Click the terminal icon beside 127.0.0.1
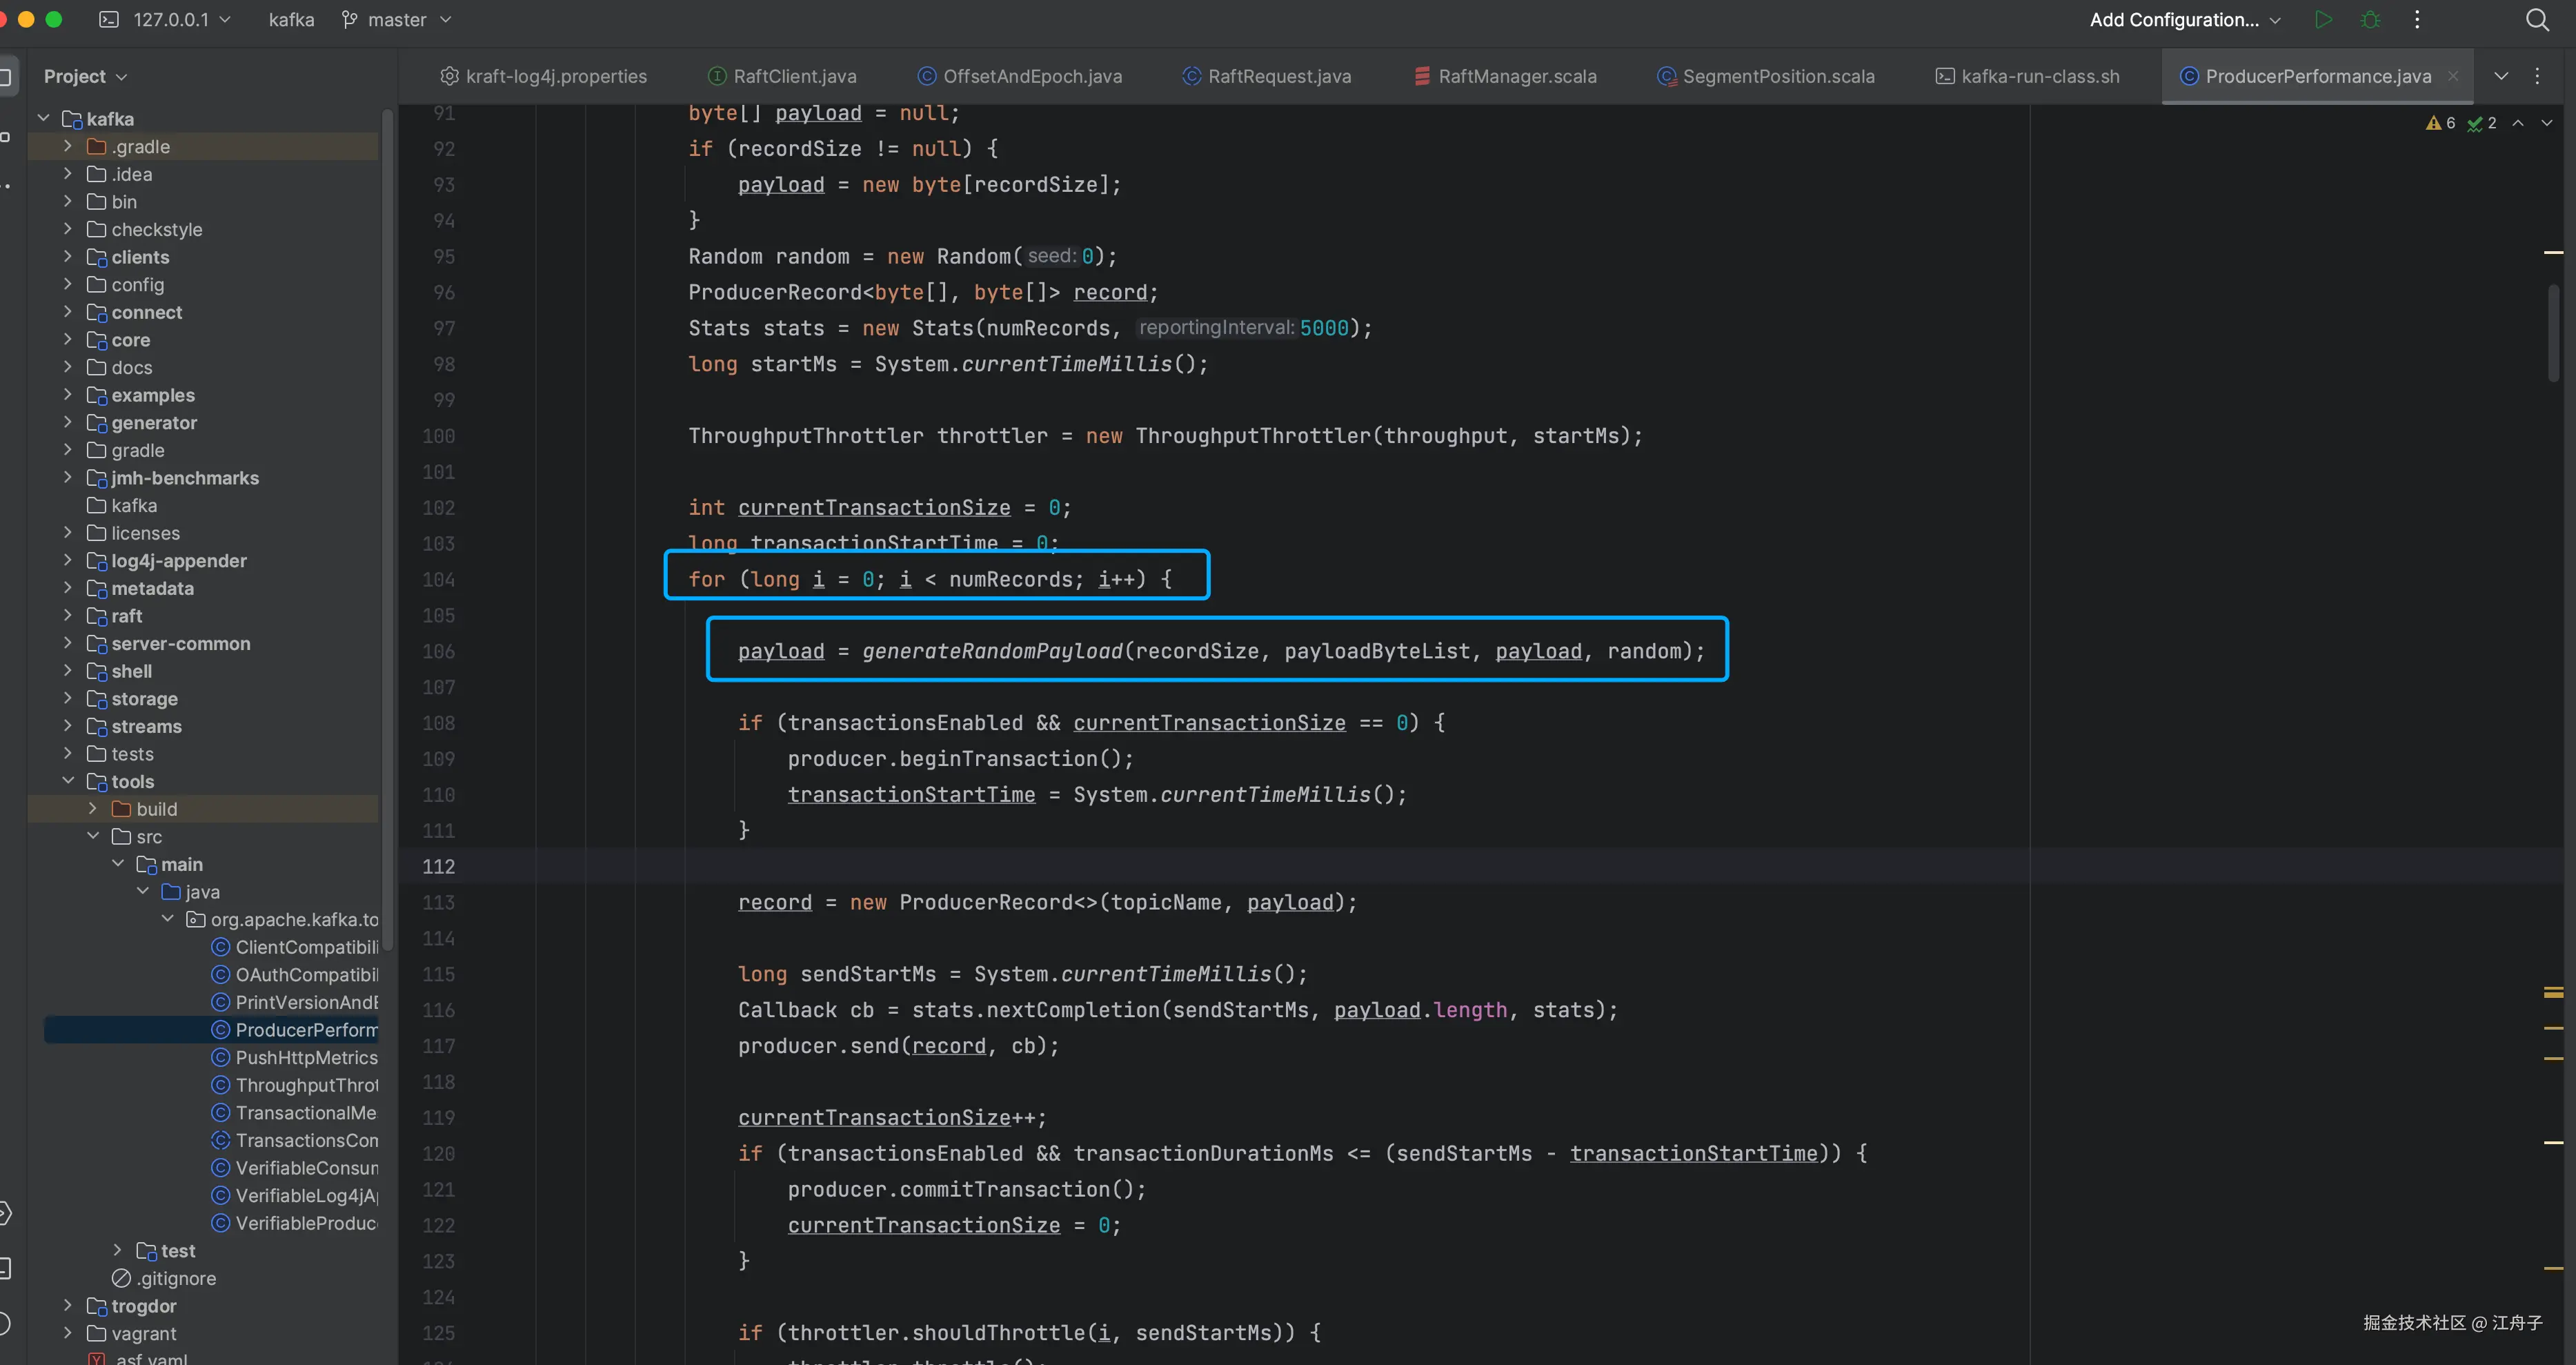Viewport: 2576px width, 1365px height. click(x=109, y=19)
